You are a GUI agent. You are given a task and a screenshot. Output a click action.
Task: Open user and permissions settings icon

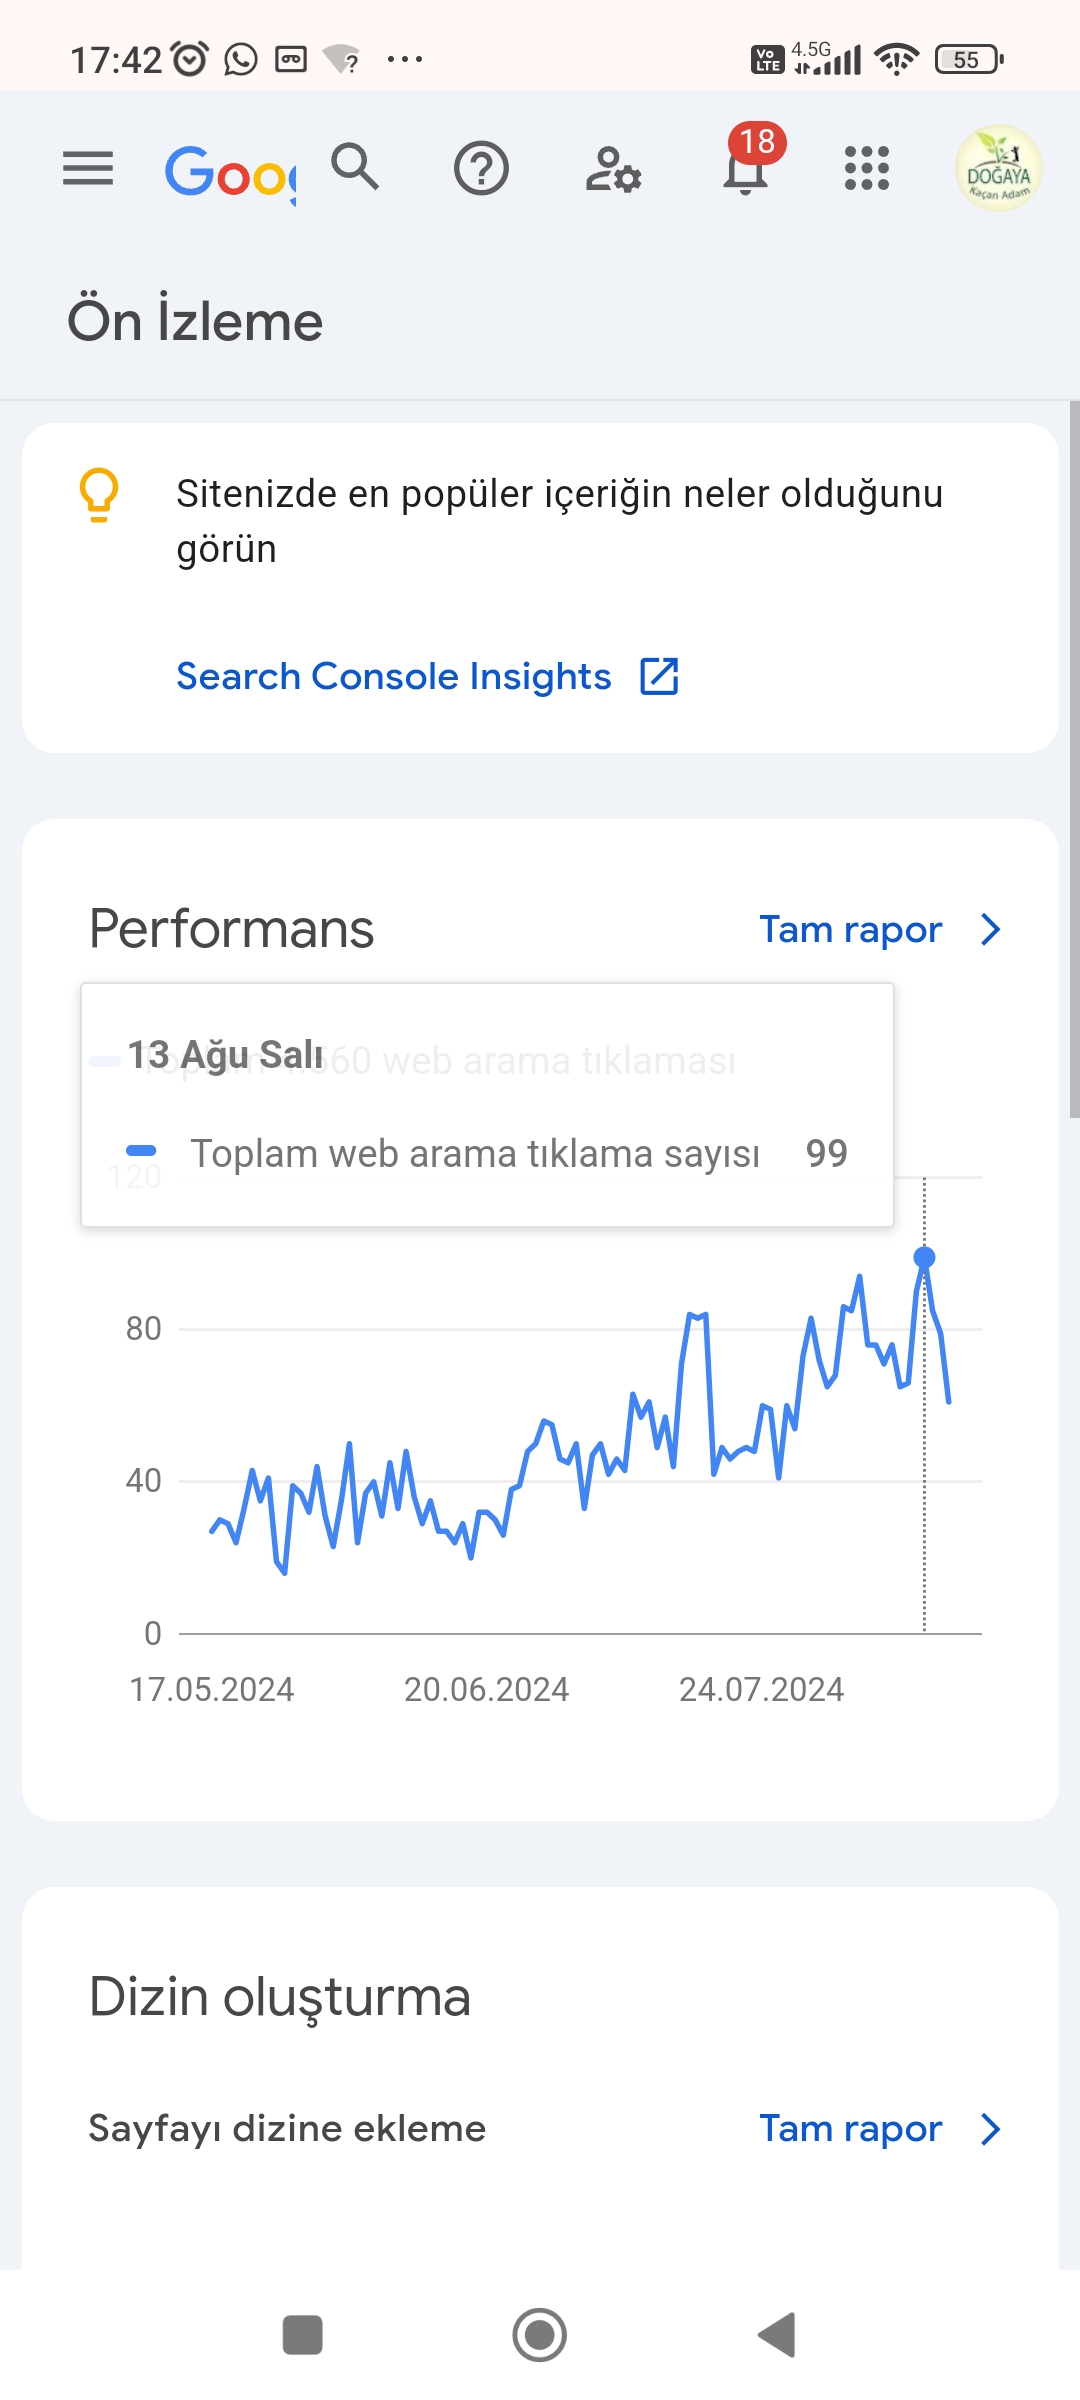[613, 169]
